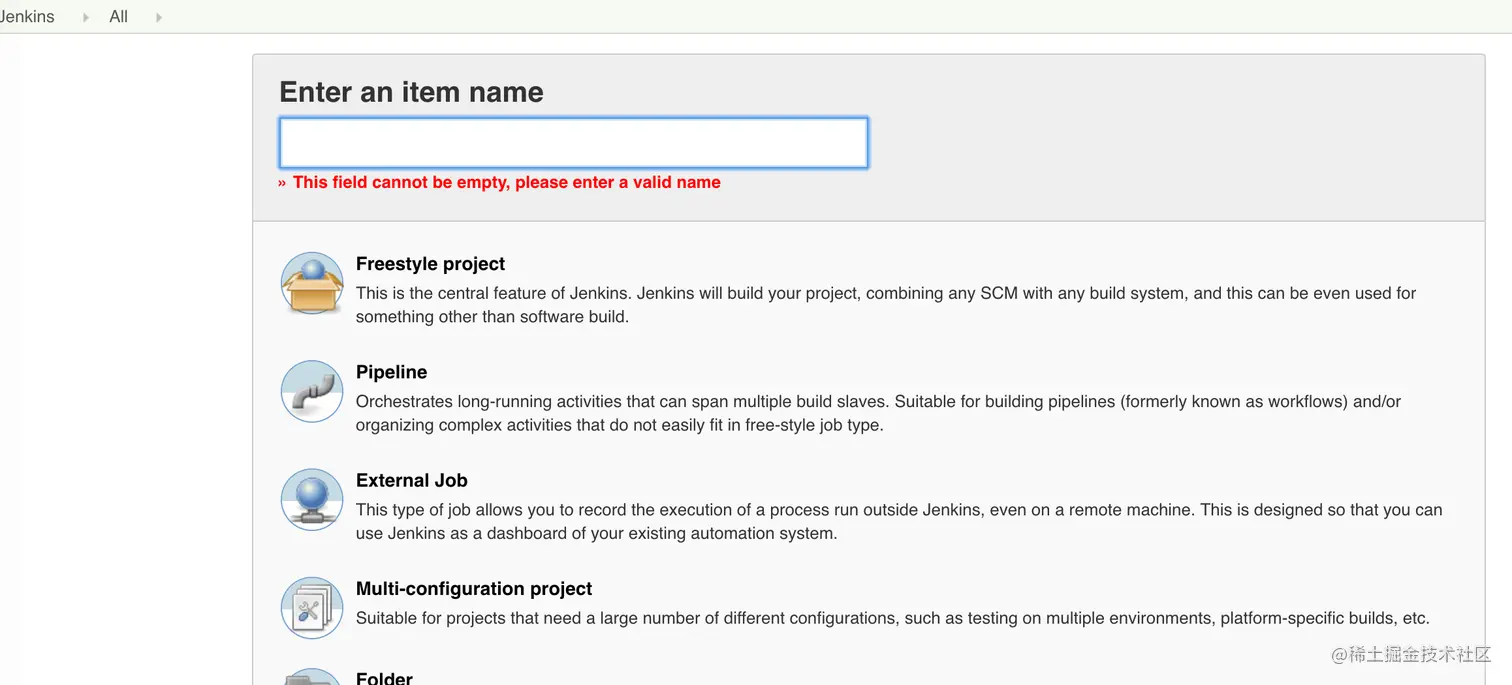Image resolution: width=1512 pixels, height=685 pixels.
Task: Select the Folder item type title
Action: tap(384, 677)
